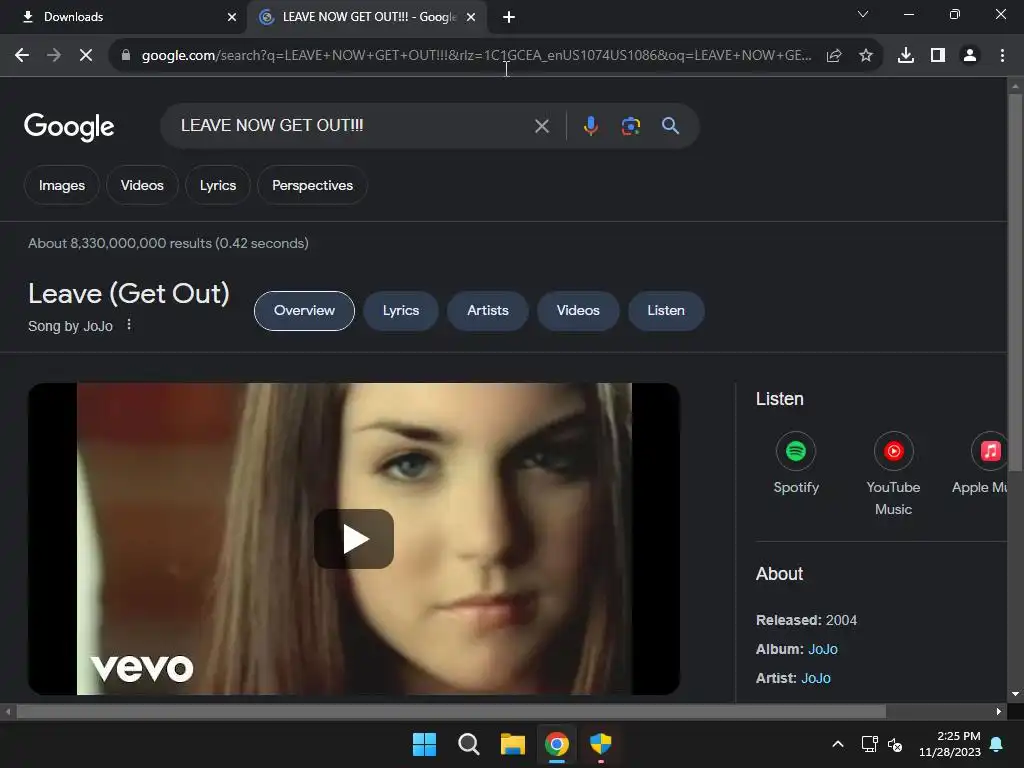The height and width of the screenshot is (768, 1024).
Task: Search by image with Google Lens
Action: (x=631, y=126)
